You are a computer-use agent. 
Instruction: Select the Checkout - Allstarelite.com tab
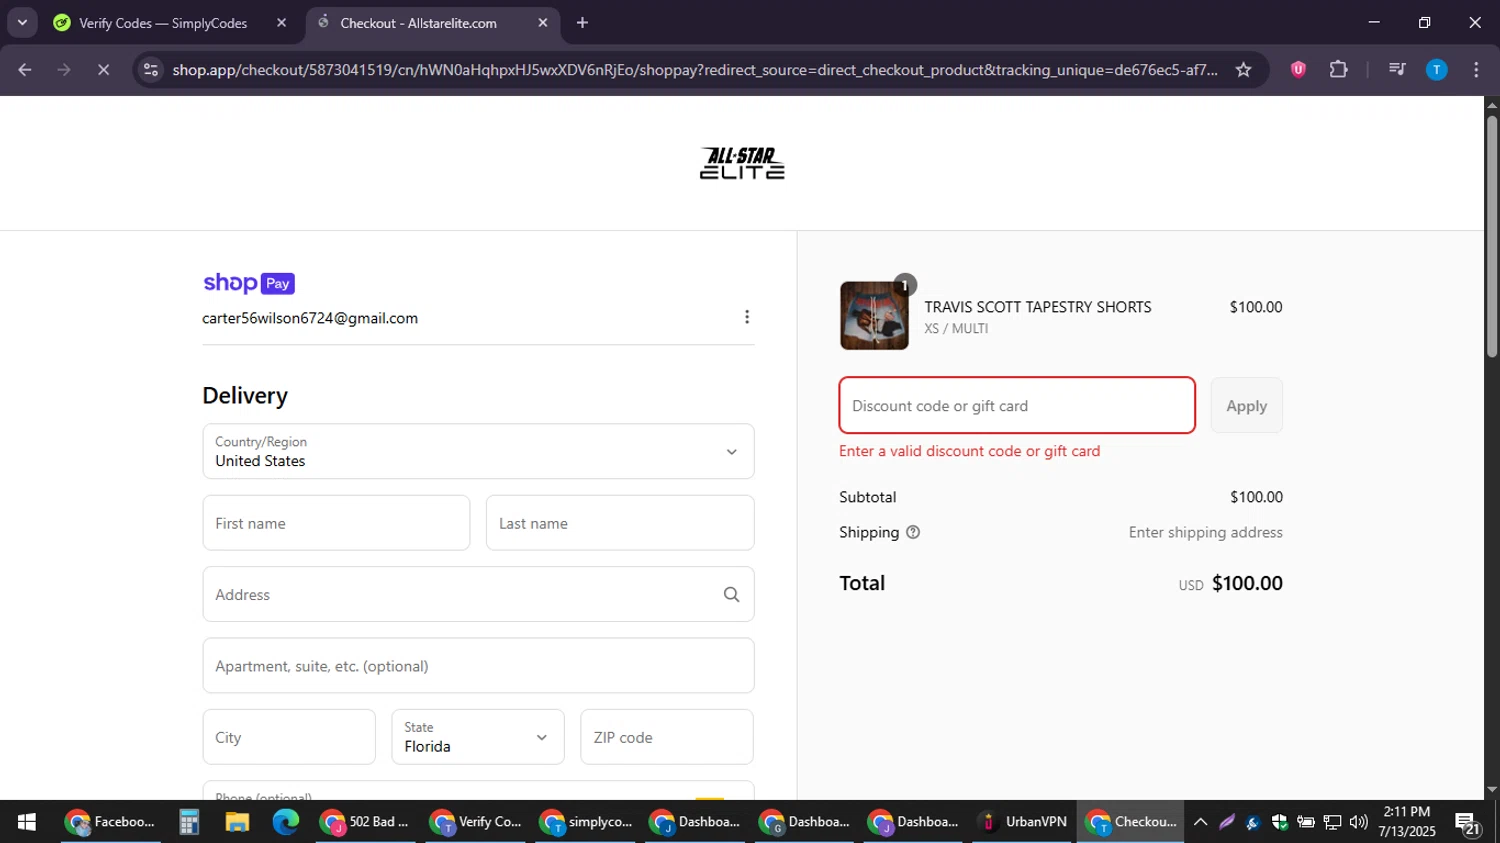tap(418, 23)
